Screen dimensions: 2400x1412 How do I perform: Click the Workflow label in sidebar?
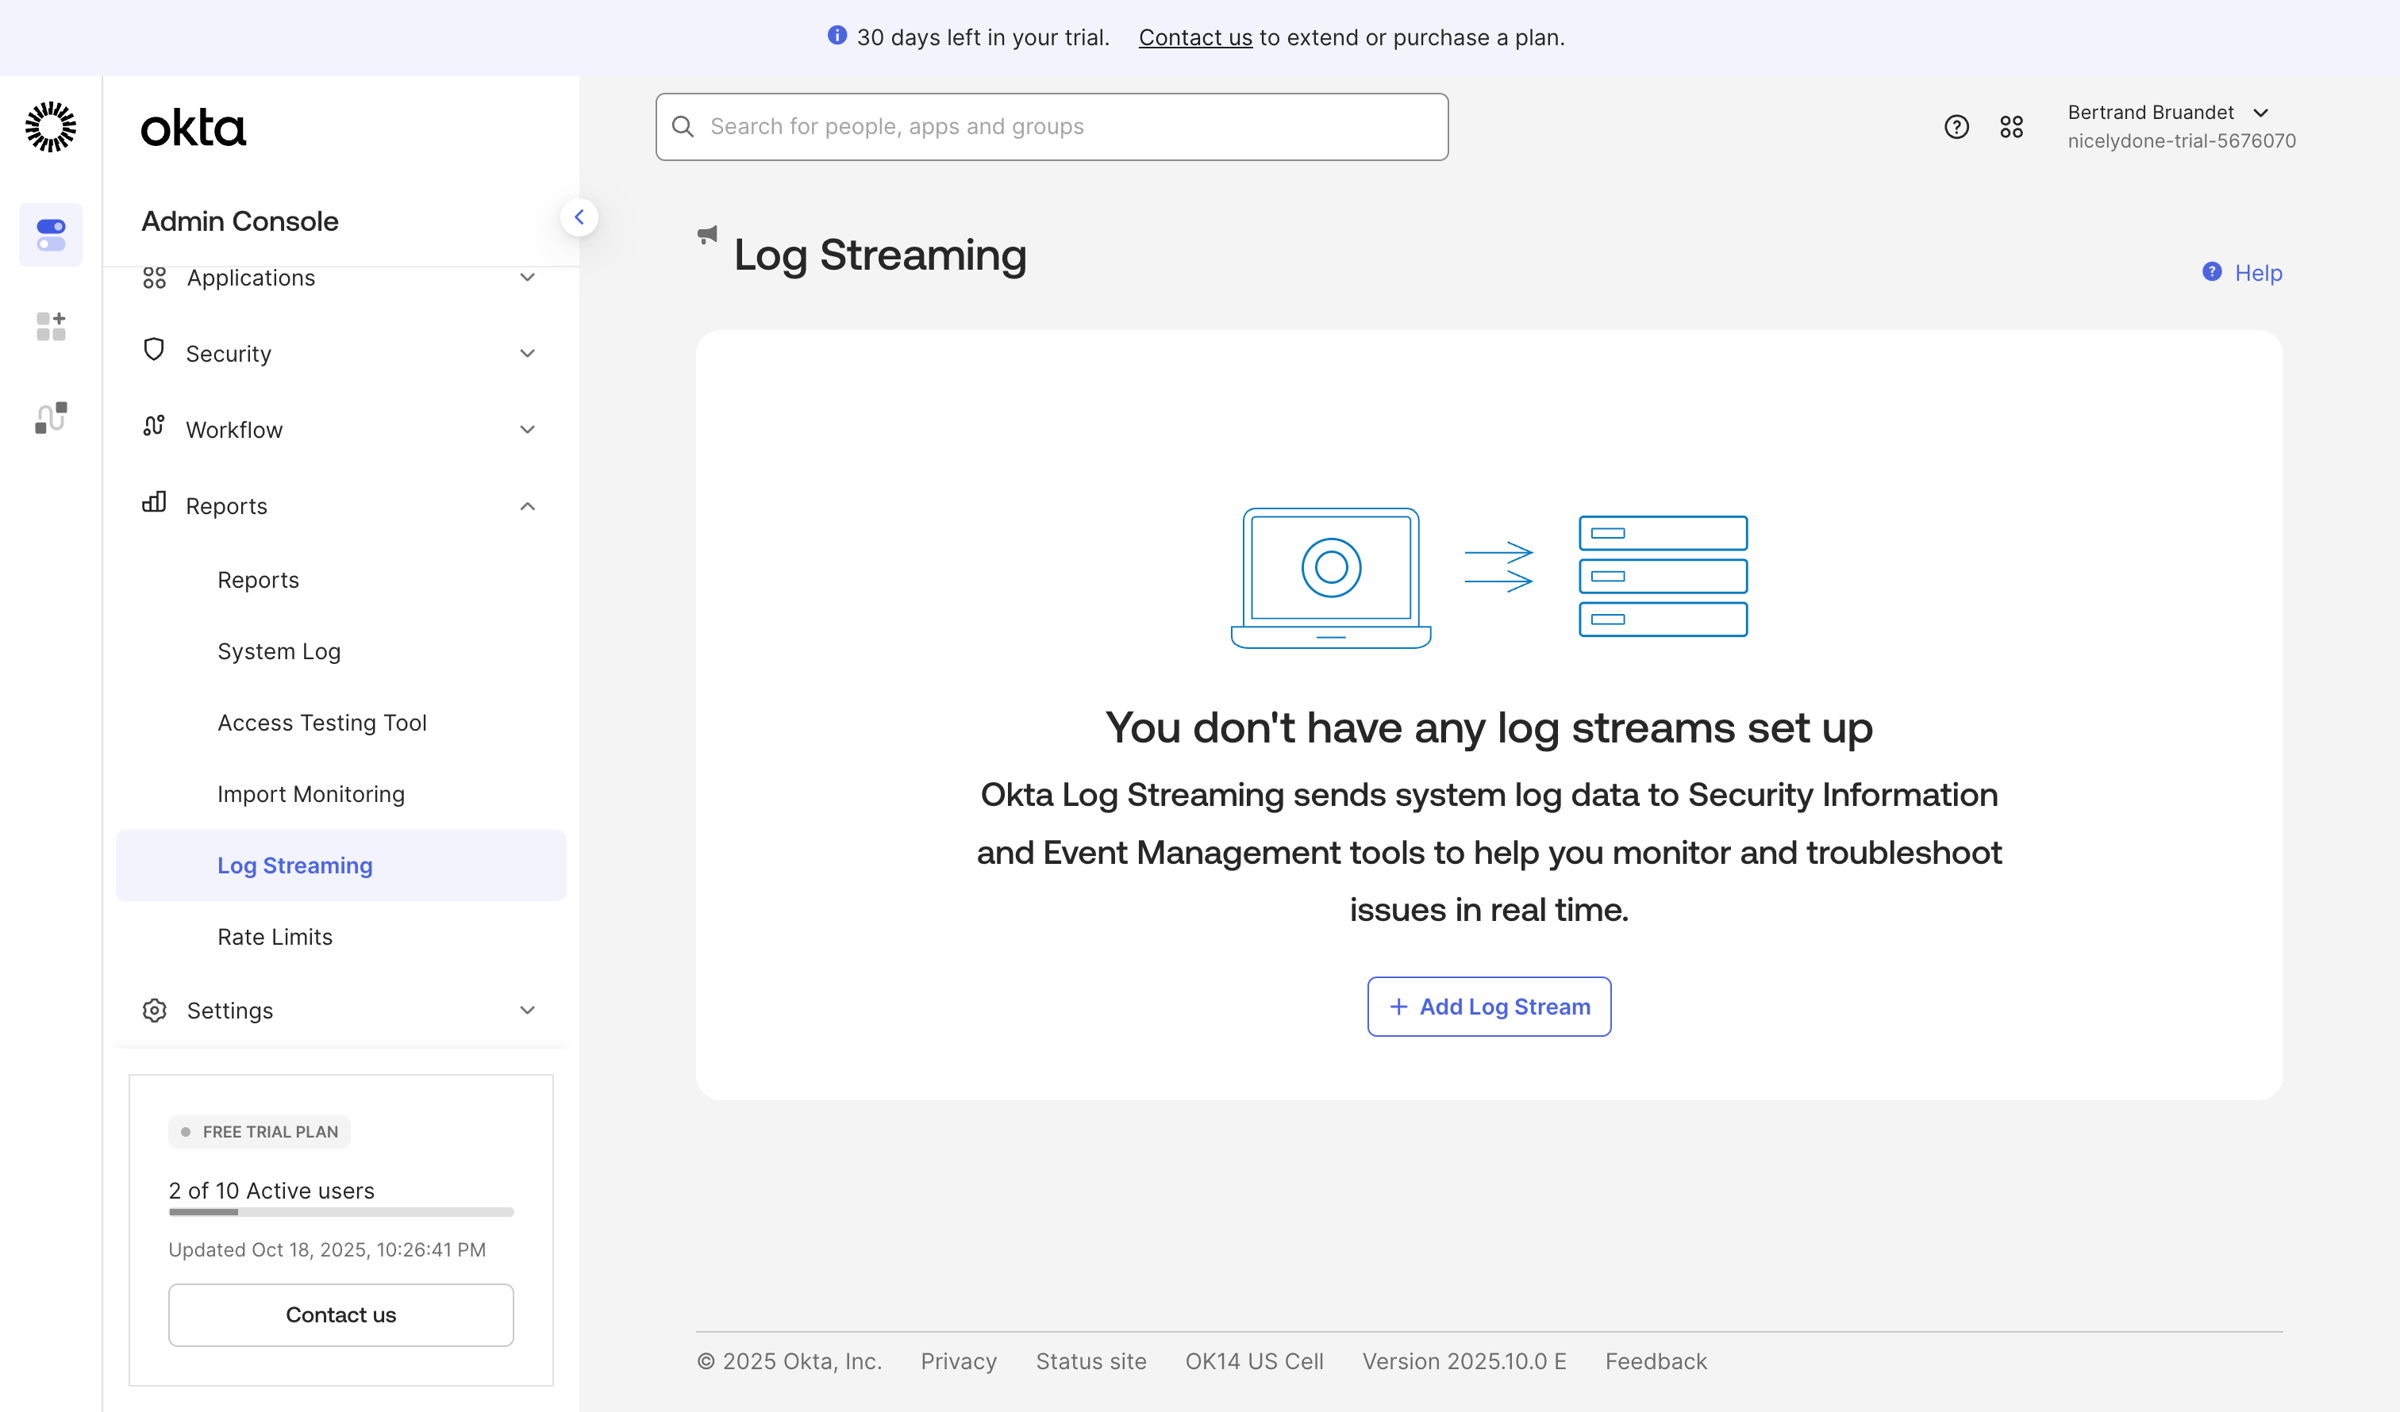[234, 429]
